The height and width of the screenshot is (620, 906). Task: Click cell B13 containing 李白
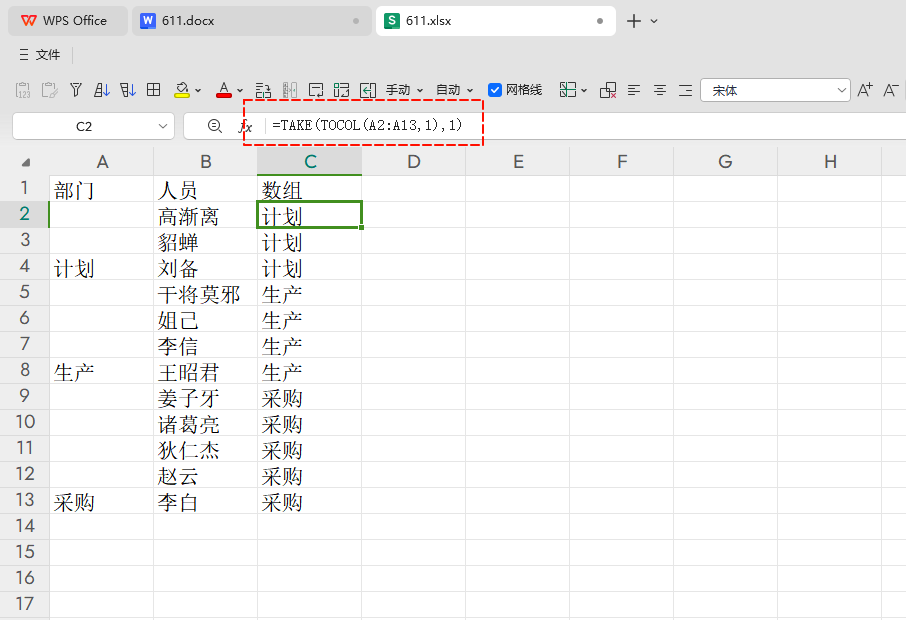pos(206,501)
